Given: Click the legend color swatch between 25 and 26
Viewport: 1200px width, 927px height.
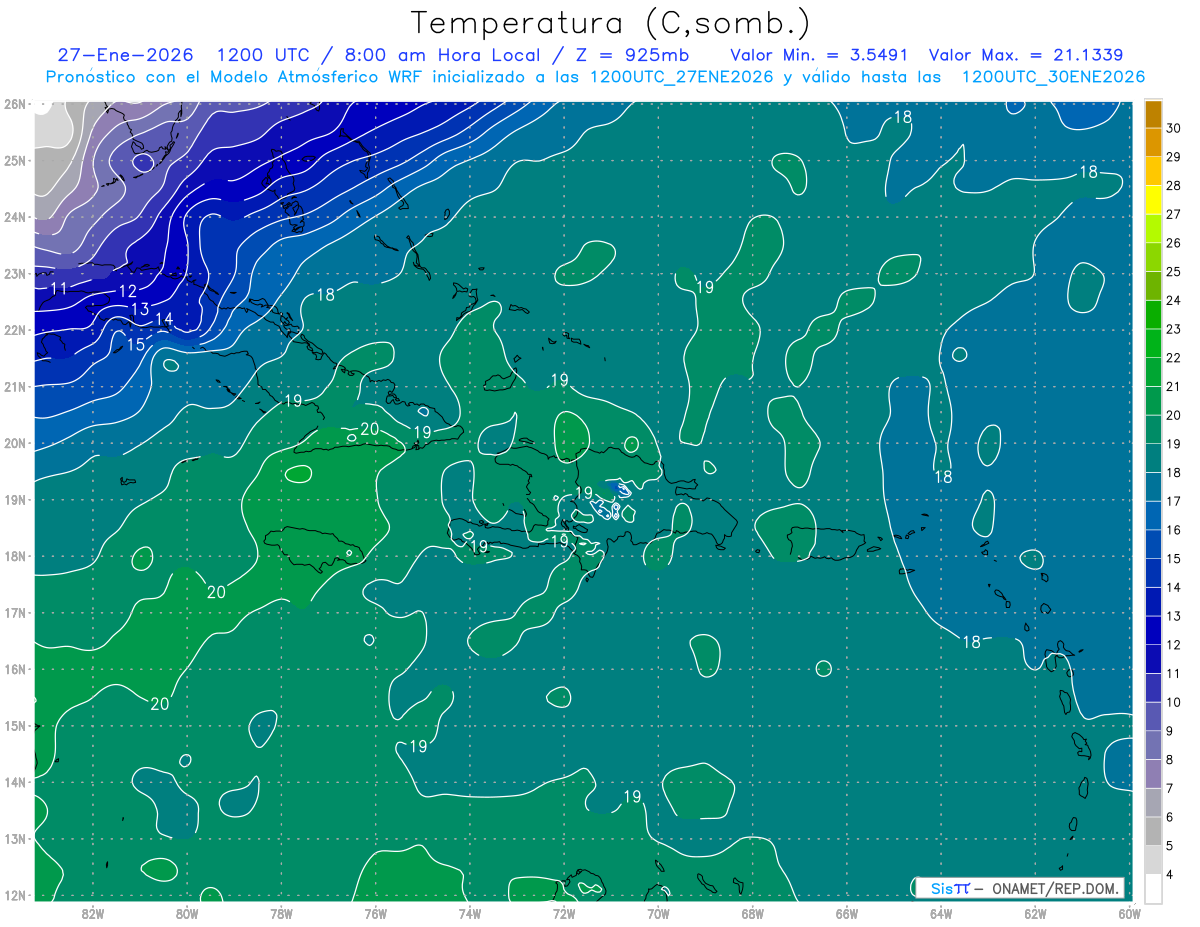Looking at the screenshot, I should point(1153,257).
